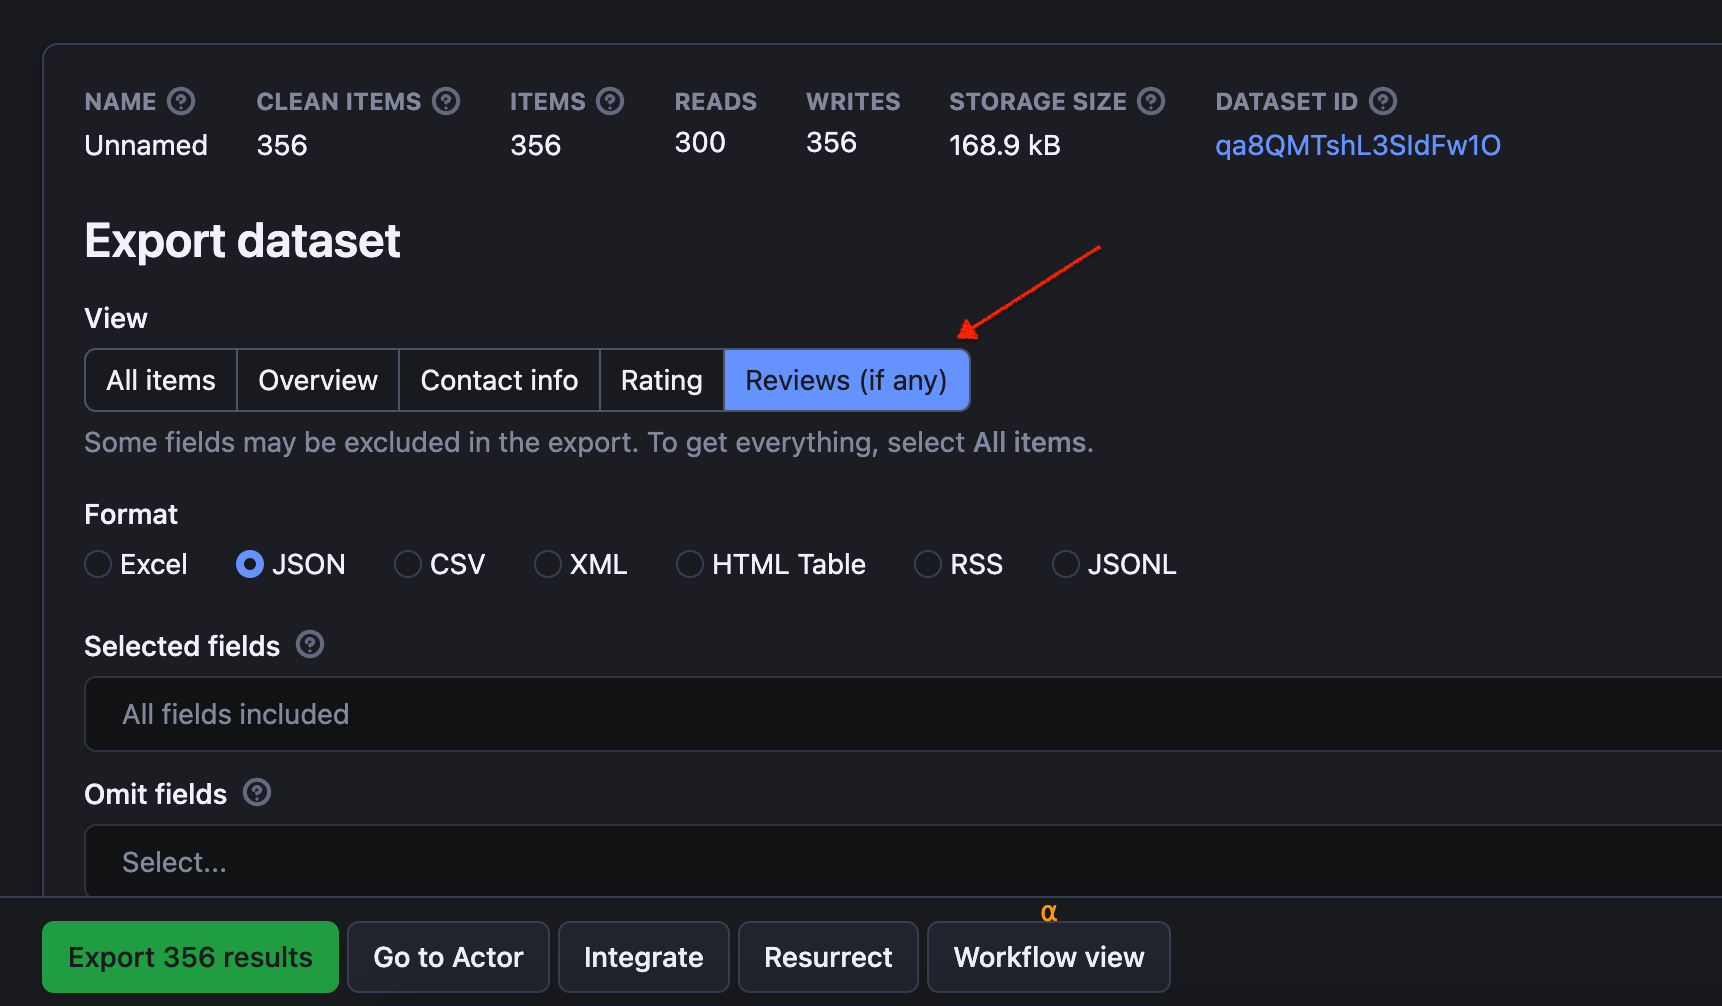Open the Omit fields Select dropdown

pos(903,861)
